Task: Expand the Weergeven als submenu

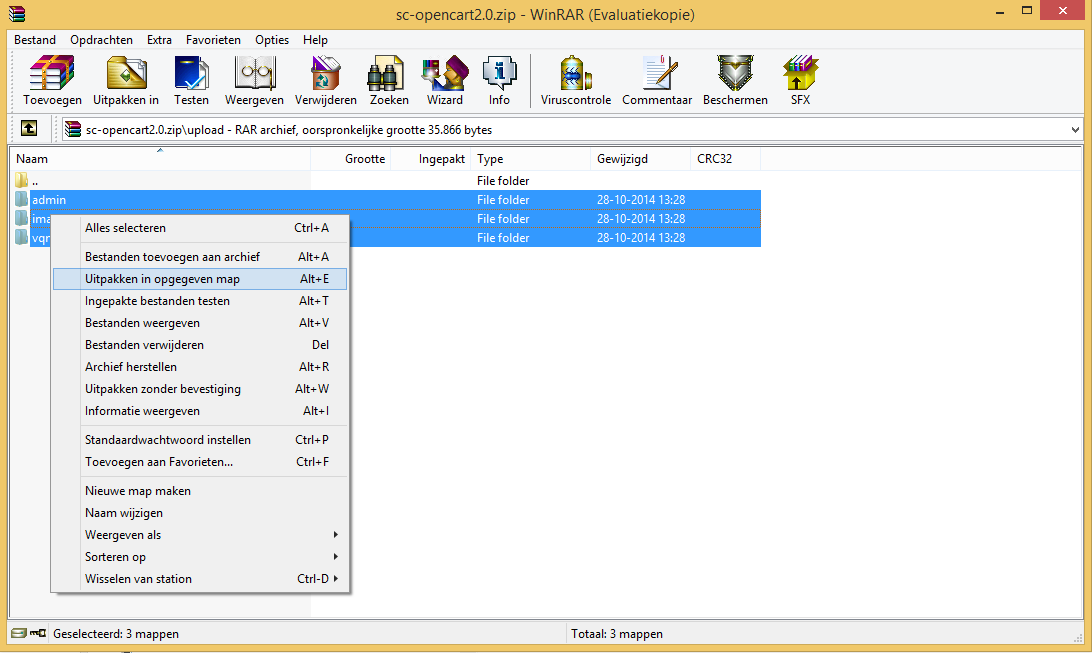Action: tap(200, 535)
